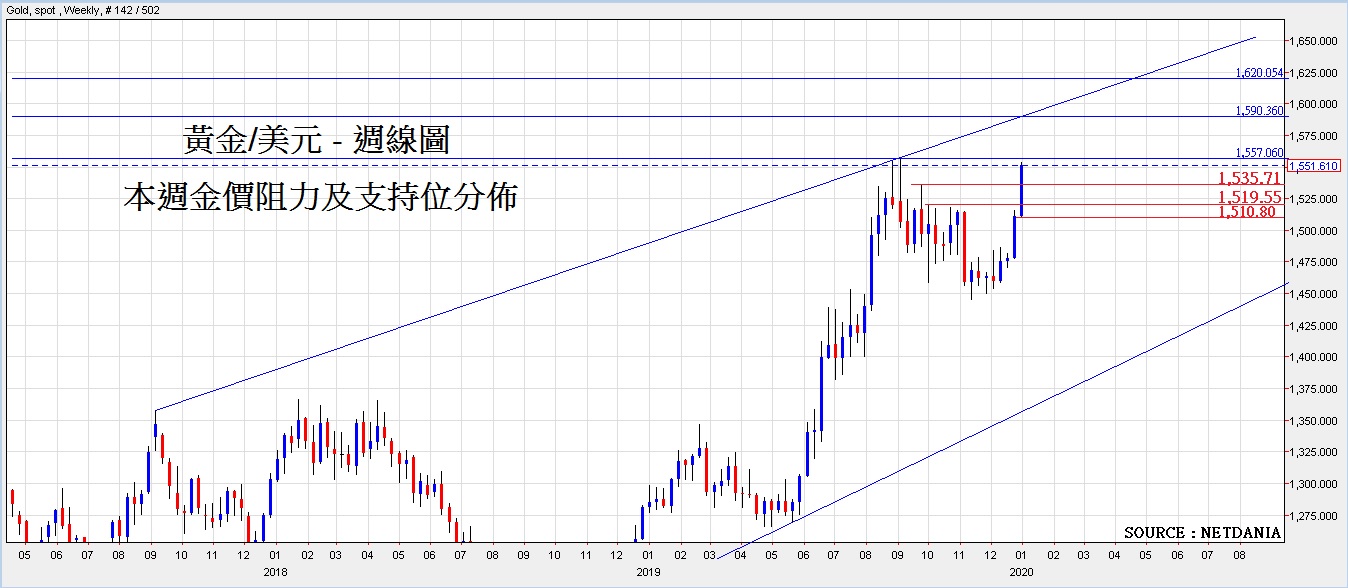Click the 黃金/美元 - 週線圖 title text
Screen dimensions: 1348x588
315,140
